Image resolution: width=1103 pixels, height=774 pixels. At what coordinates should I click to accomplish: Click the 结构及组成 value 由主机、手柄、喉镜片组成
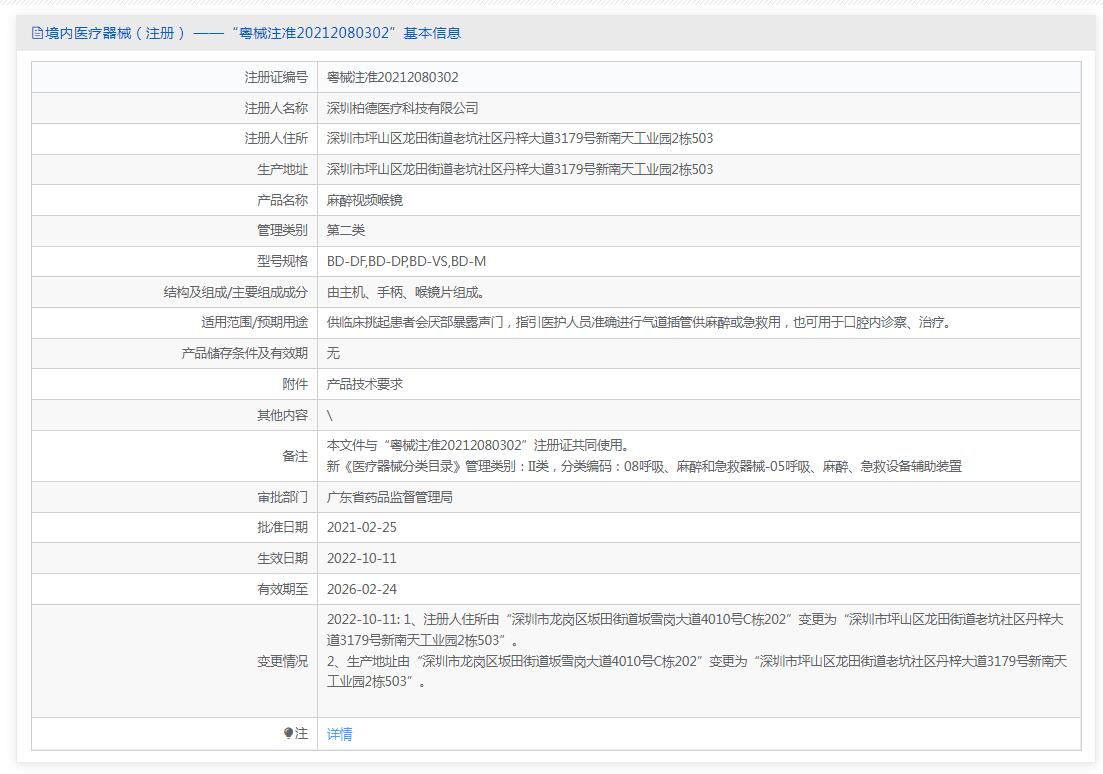click(405, 292)
